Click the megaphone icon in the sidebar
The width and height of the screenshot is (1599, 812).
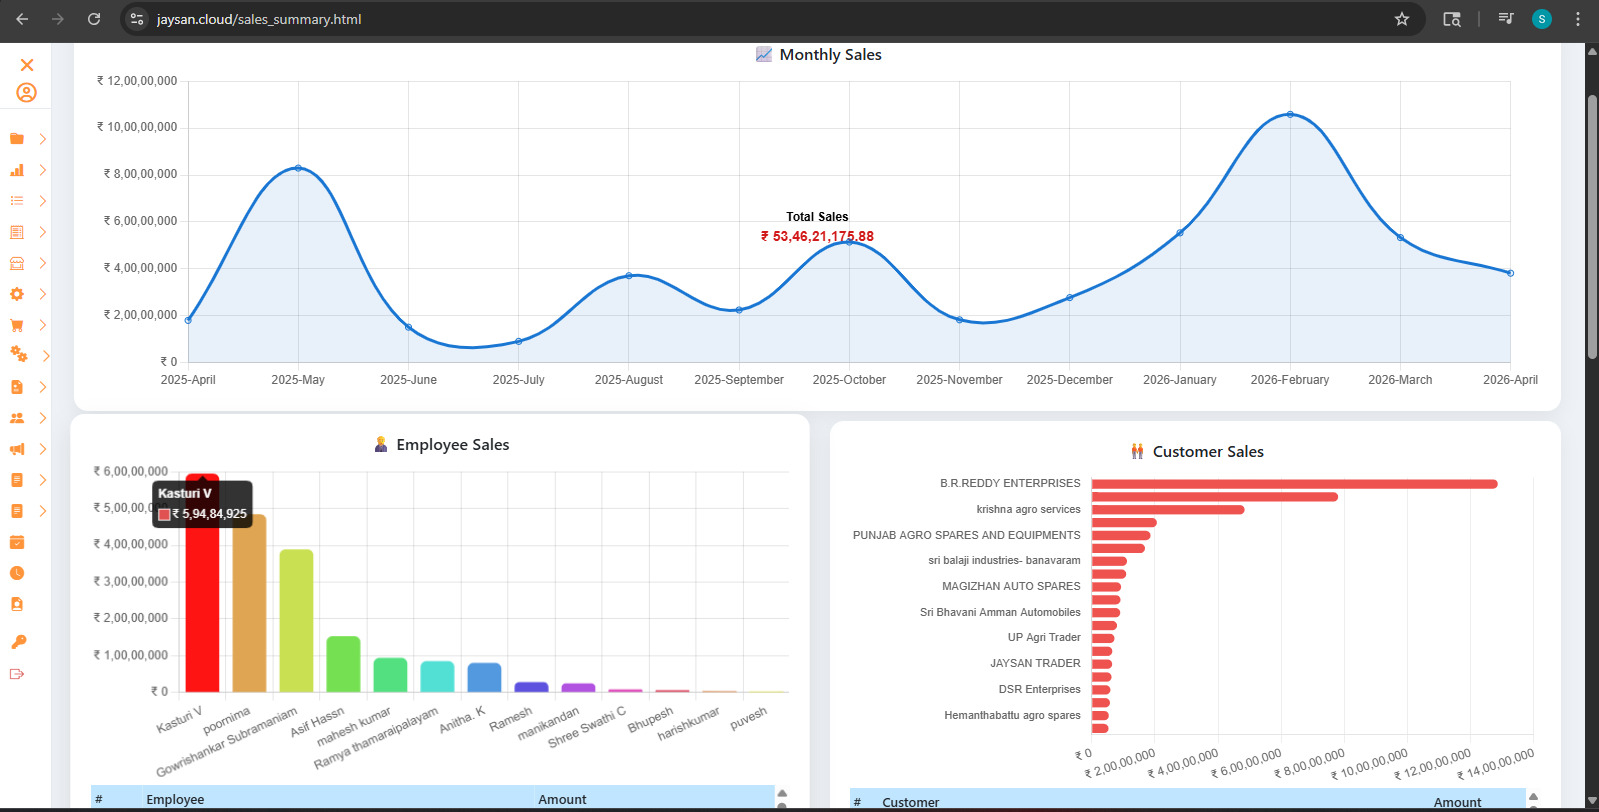[17, 449]
